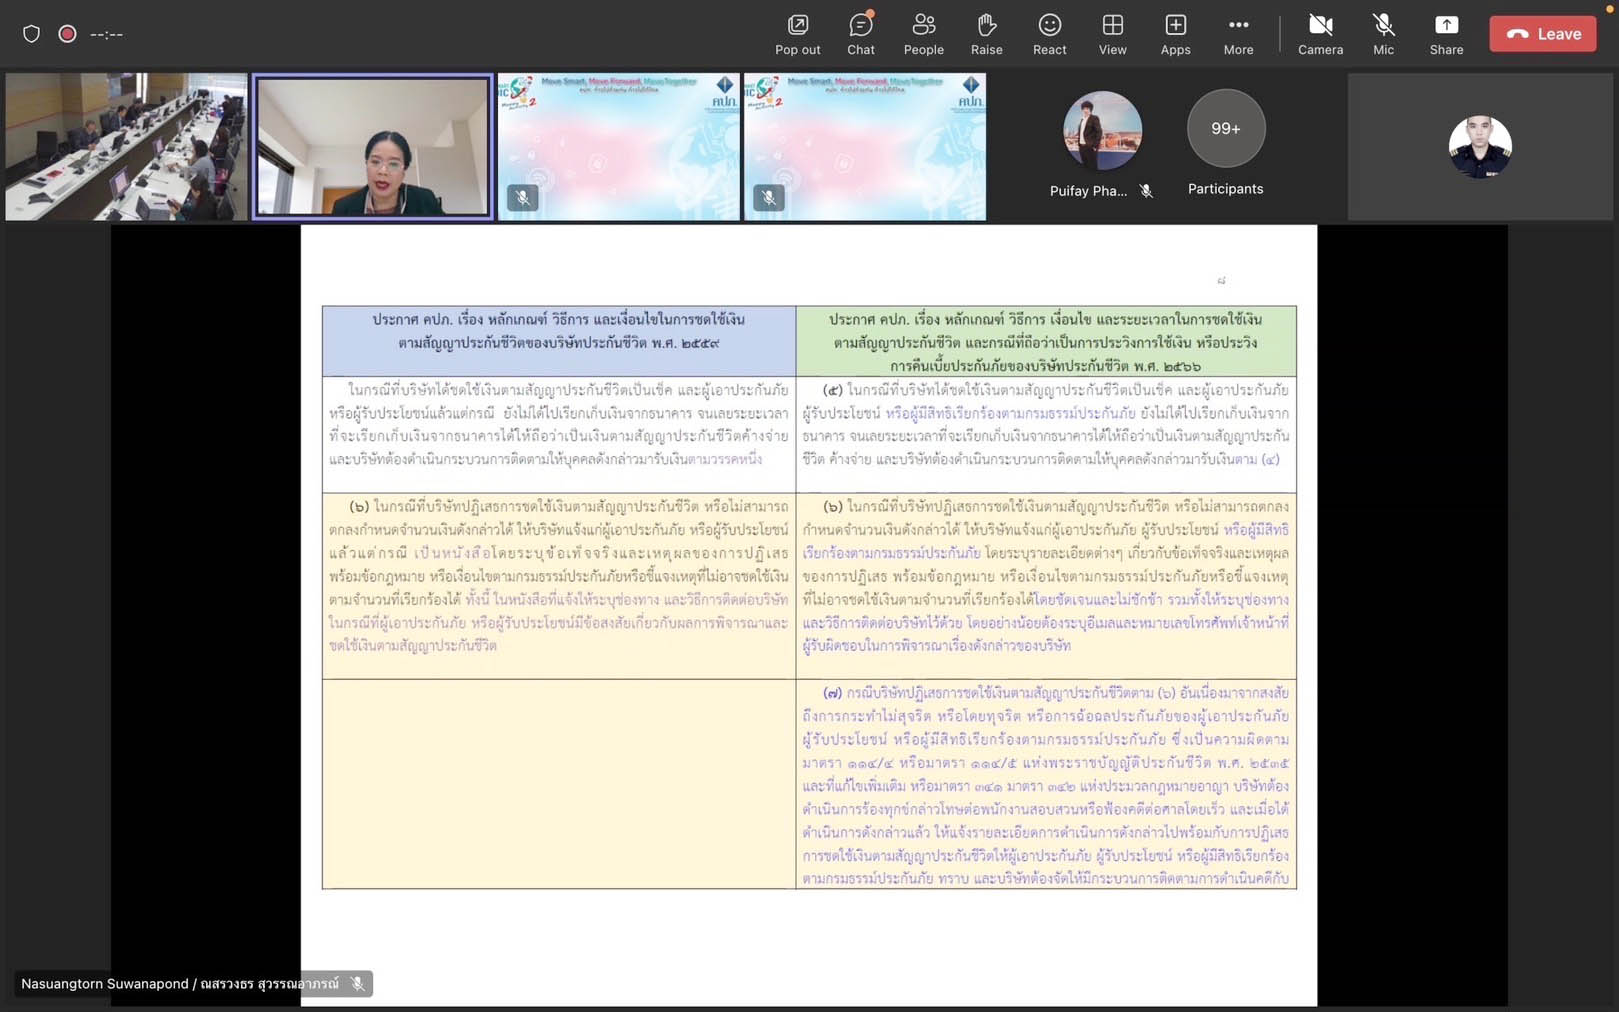Open the Apps panel

click(x=1175, y=34)
